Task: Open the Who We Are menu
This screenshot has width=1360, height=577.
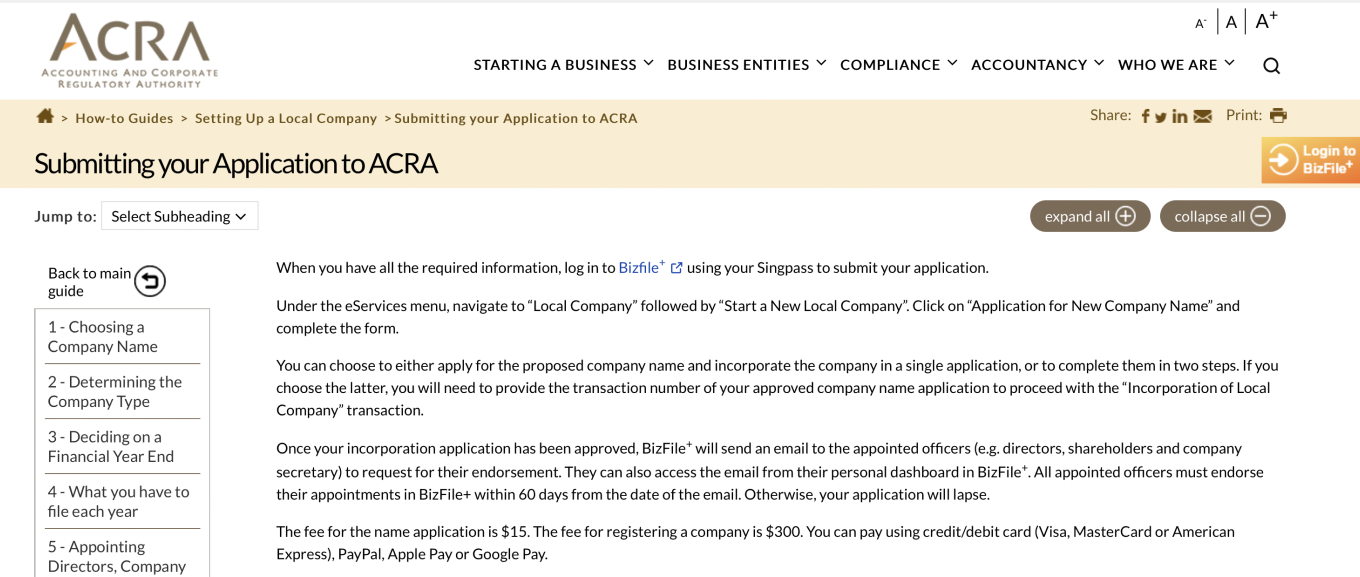Action: (x=1176, y=64)
